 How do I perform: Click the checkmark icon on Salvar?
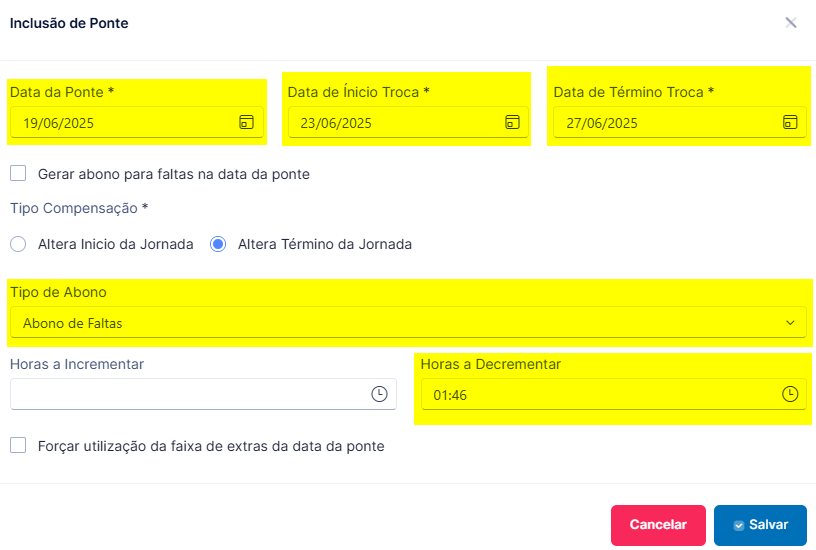[738, 526]
